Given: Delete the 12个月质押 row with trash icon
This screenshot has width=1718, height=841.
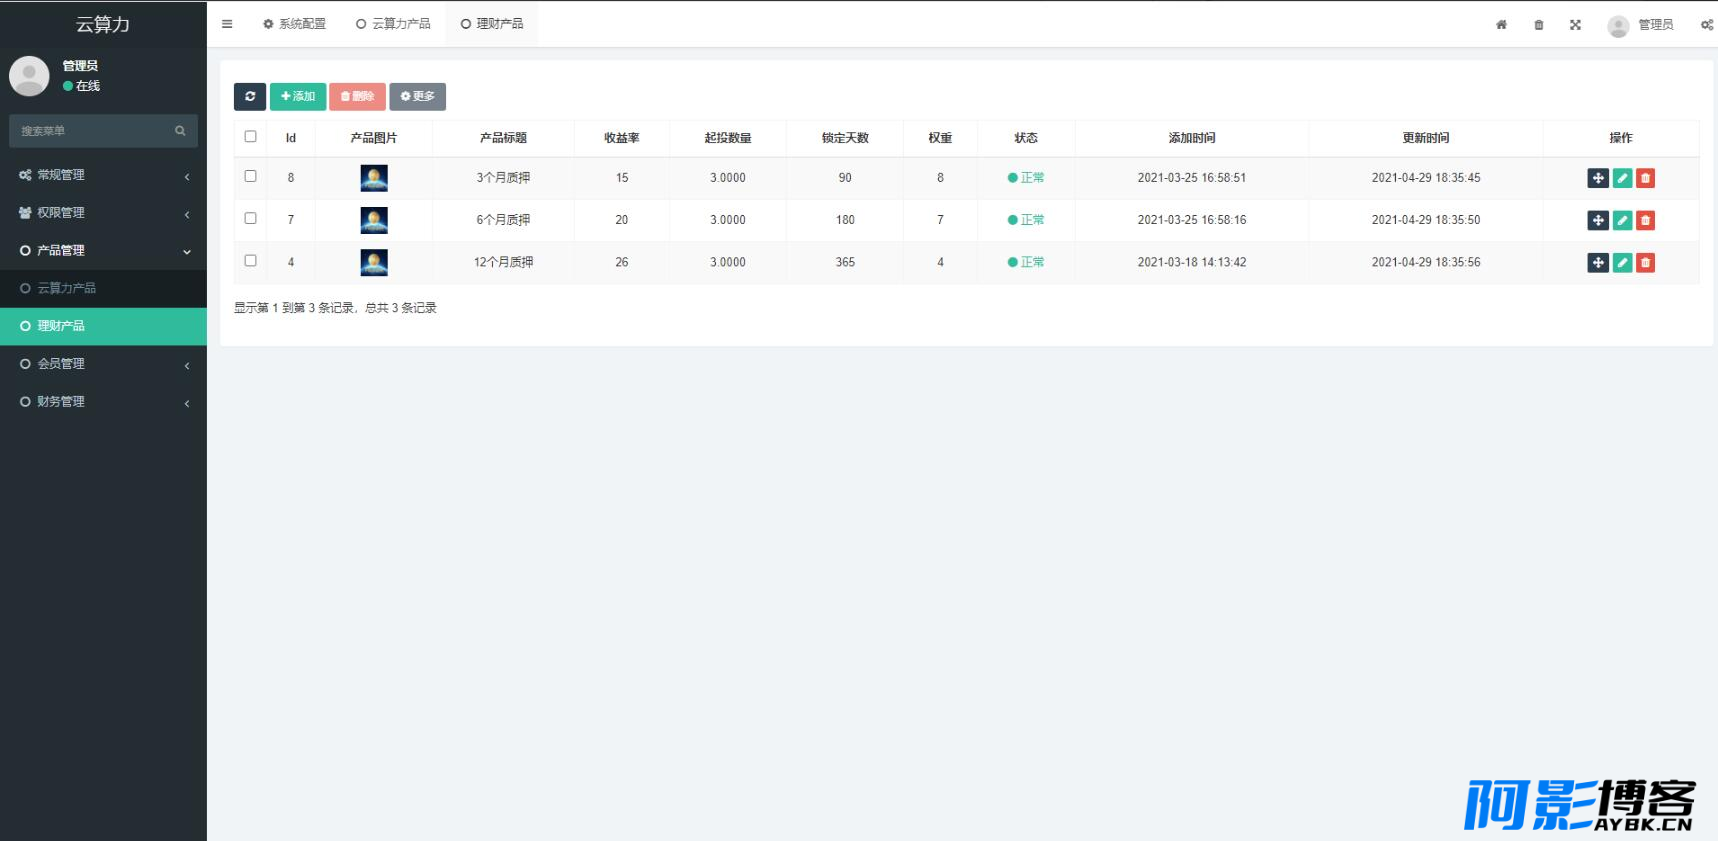Looking at the screenshot, I should [1645, 262].
